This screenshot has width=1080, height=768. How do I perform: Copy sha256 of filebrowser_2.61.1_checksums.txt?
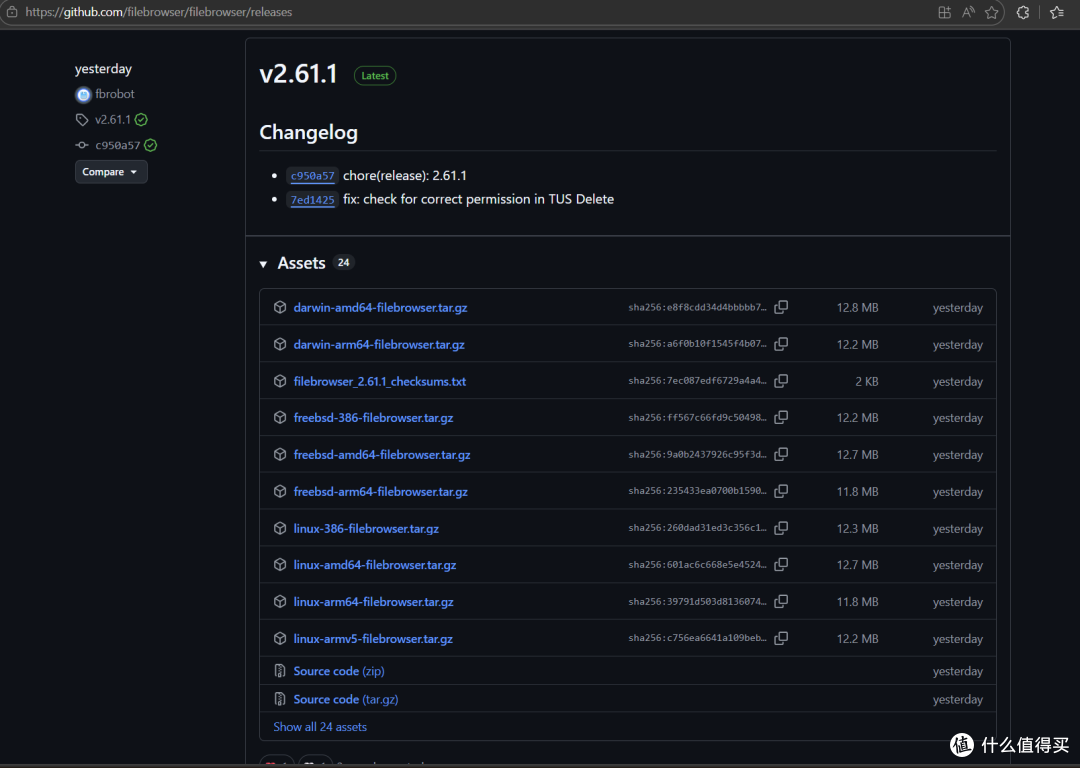coord(780,381)
